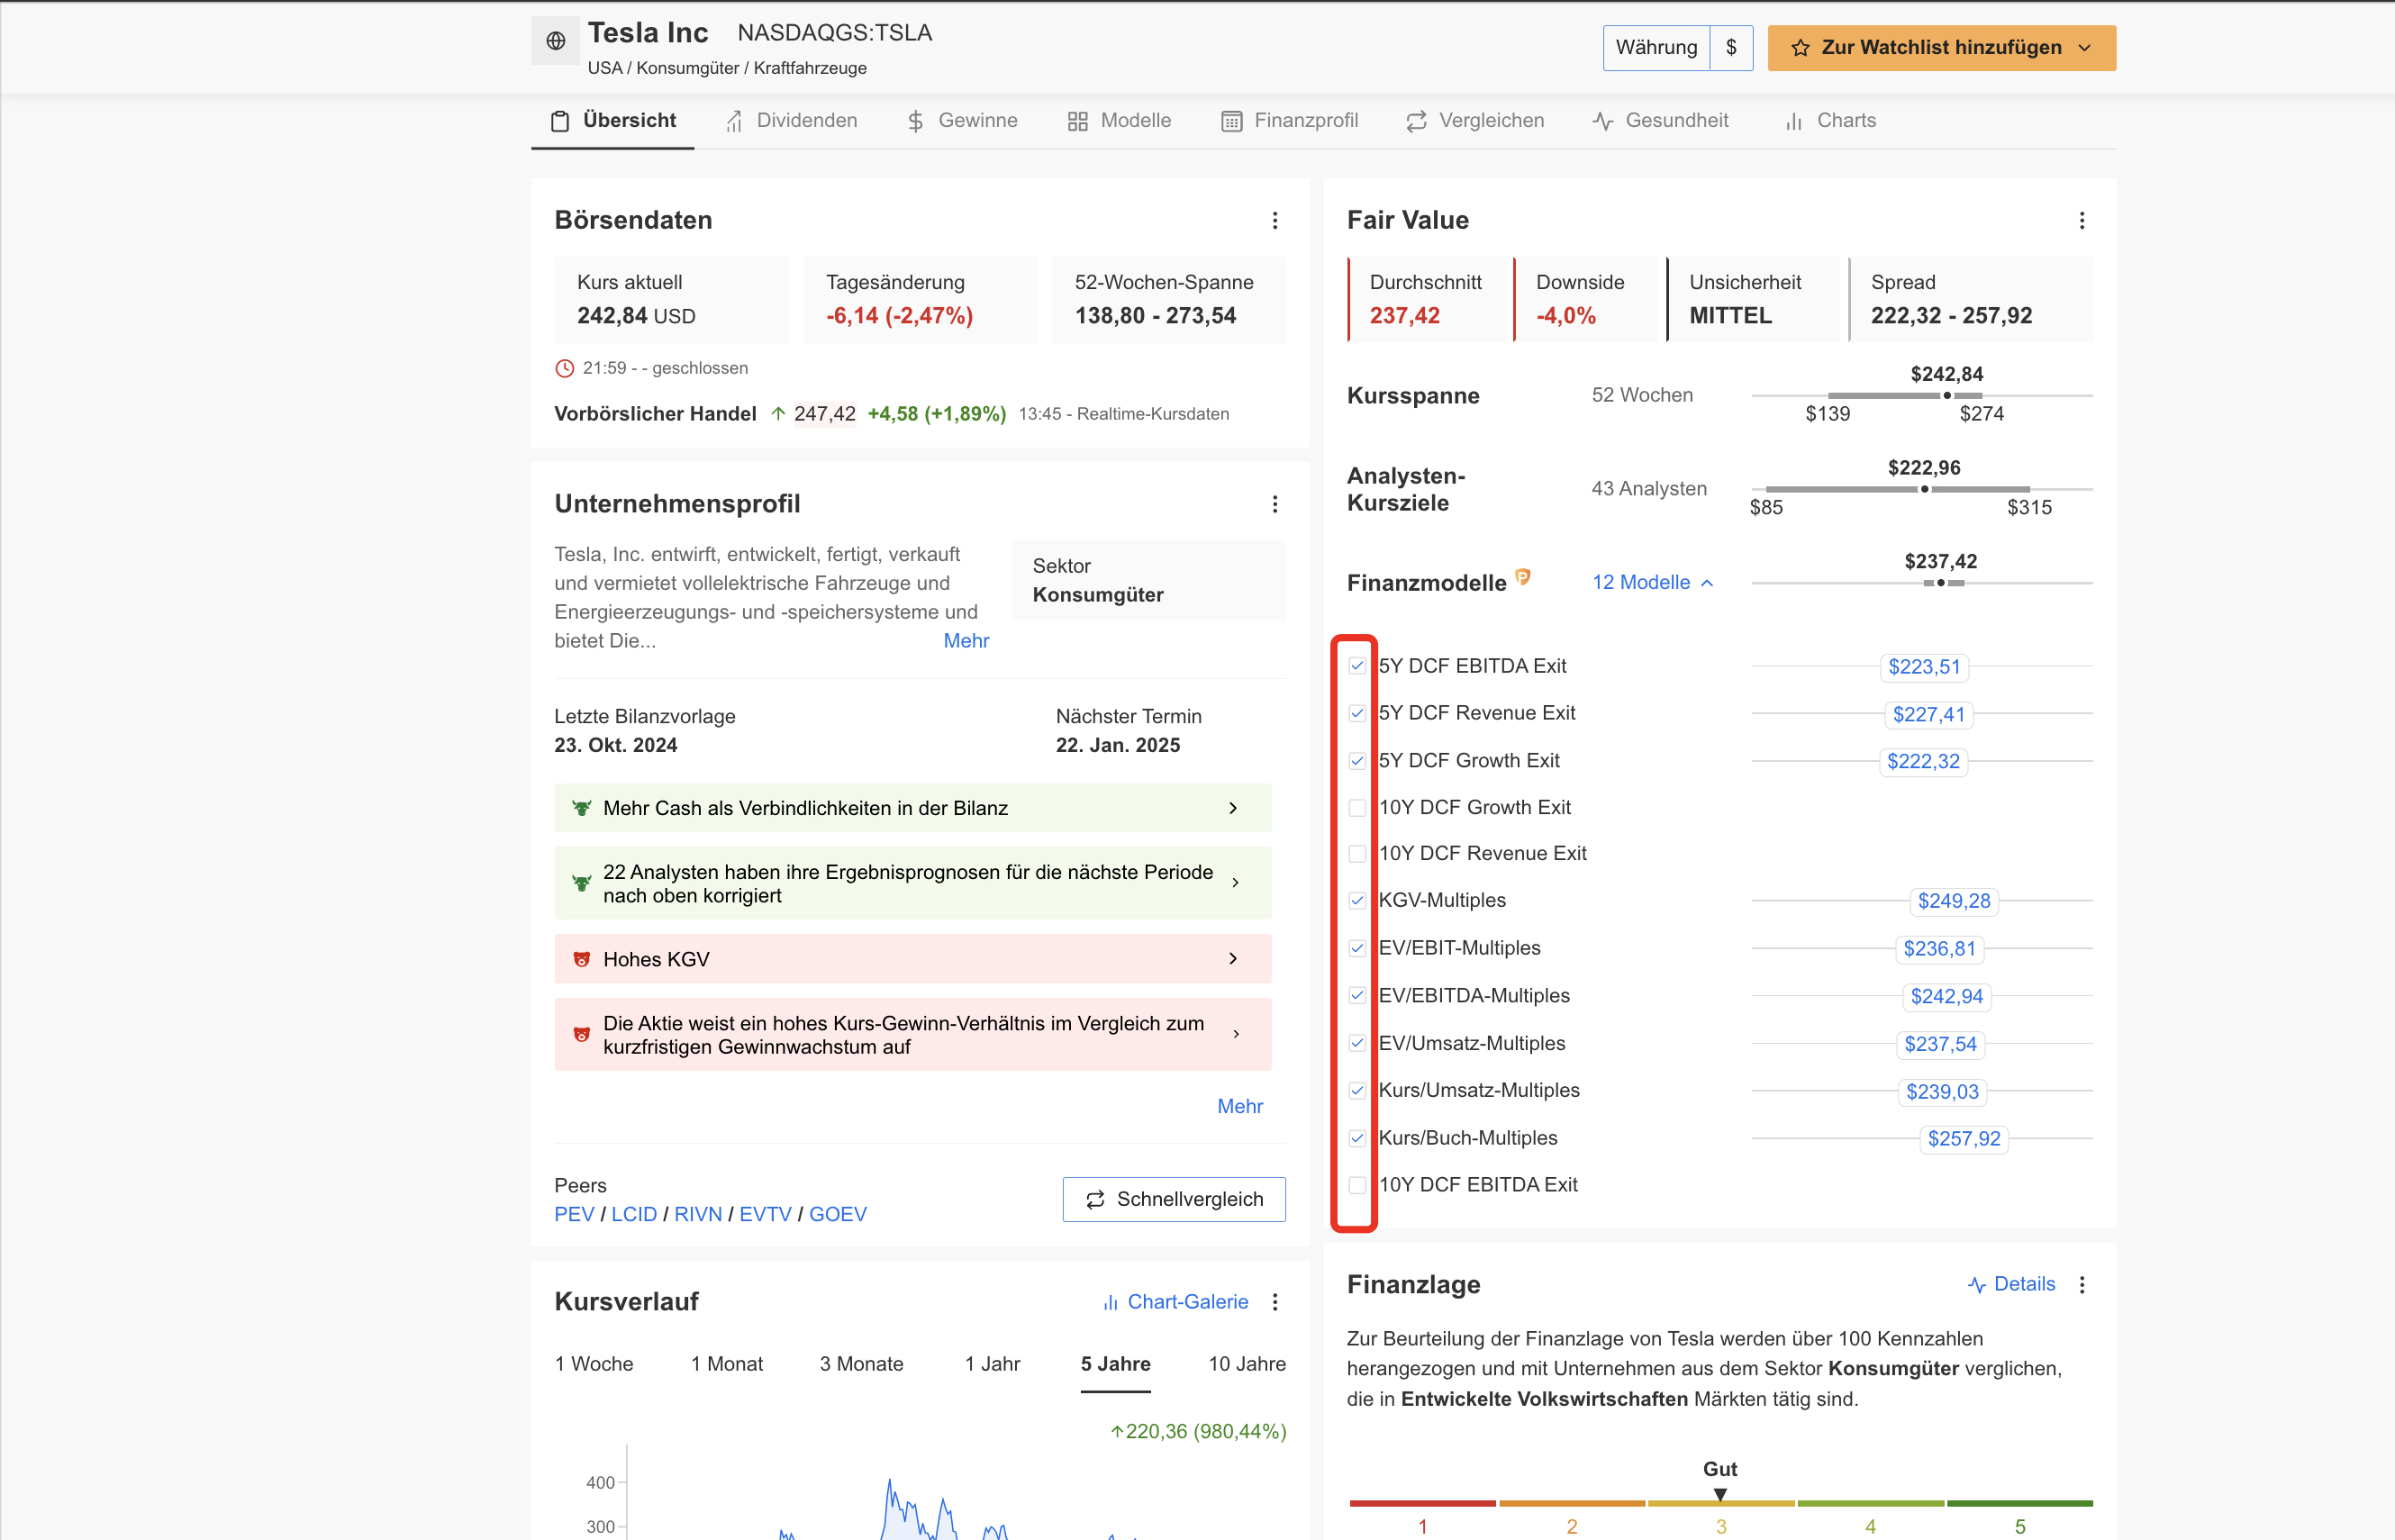Open the Zur Watchlist hinzufügen dropdown arrow
Image resolution: width=2395 pixels, height=1540 pixels.
point(2085,48)
